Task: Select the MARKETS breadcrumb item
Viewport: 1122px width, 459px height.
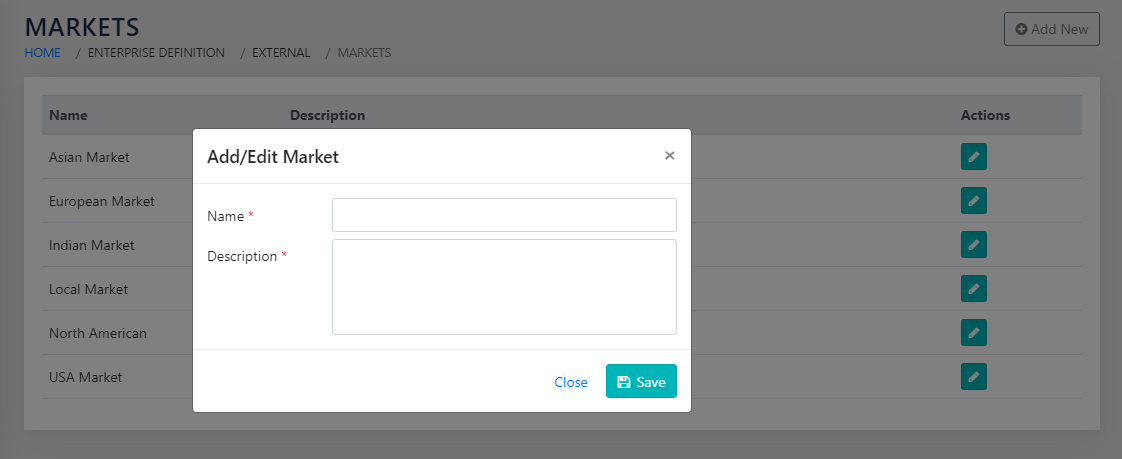Action: 364,53
